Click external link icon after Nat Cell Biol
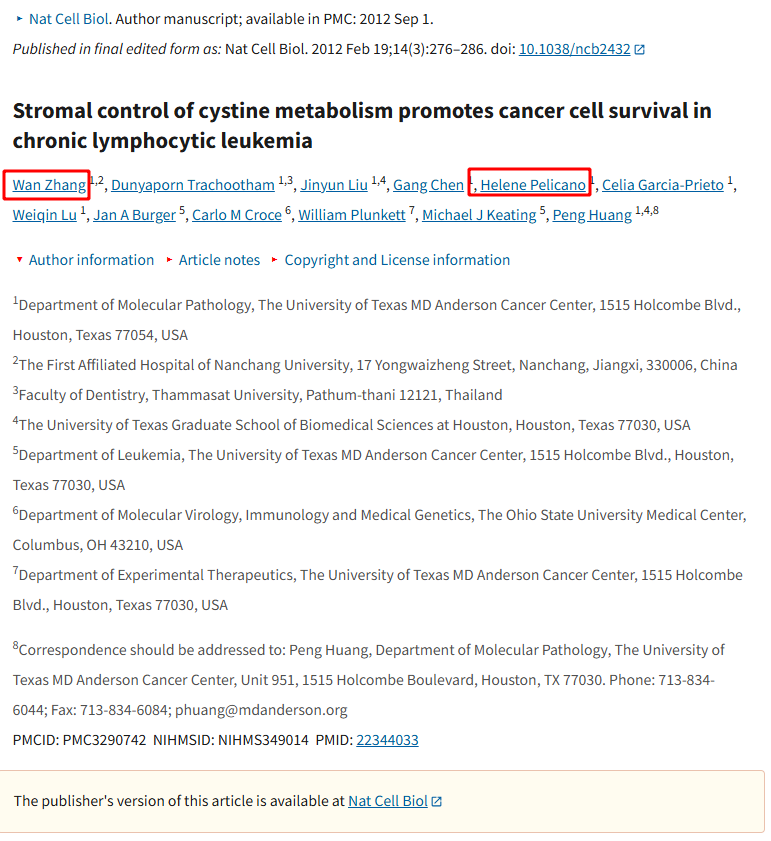771x841 pixels. pyautogui.click(x=436, y=801)
